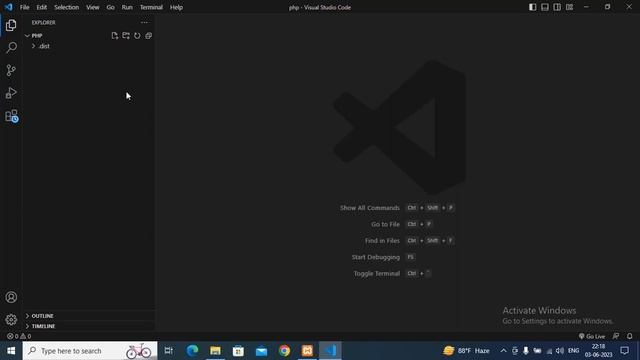Open the File menu

pos(24,7)
